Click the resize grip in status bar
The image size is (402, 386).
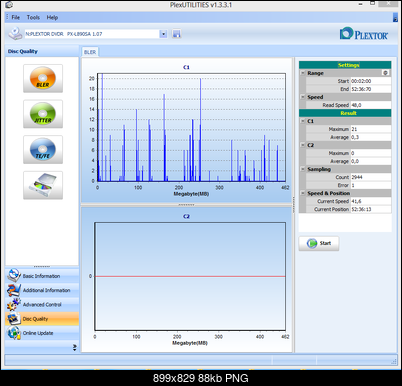point(394,361)
